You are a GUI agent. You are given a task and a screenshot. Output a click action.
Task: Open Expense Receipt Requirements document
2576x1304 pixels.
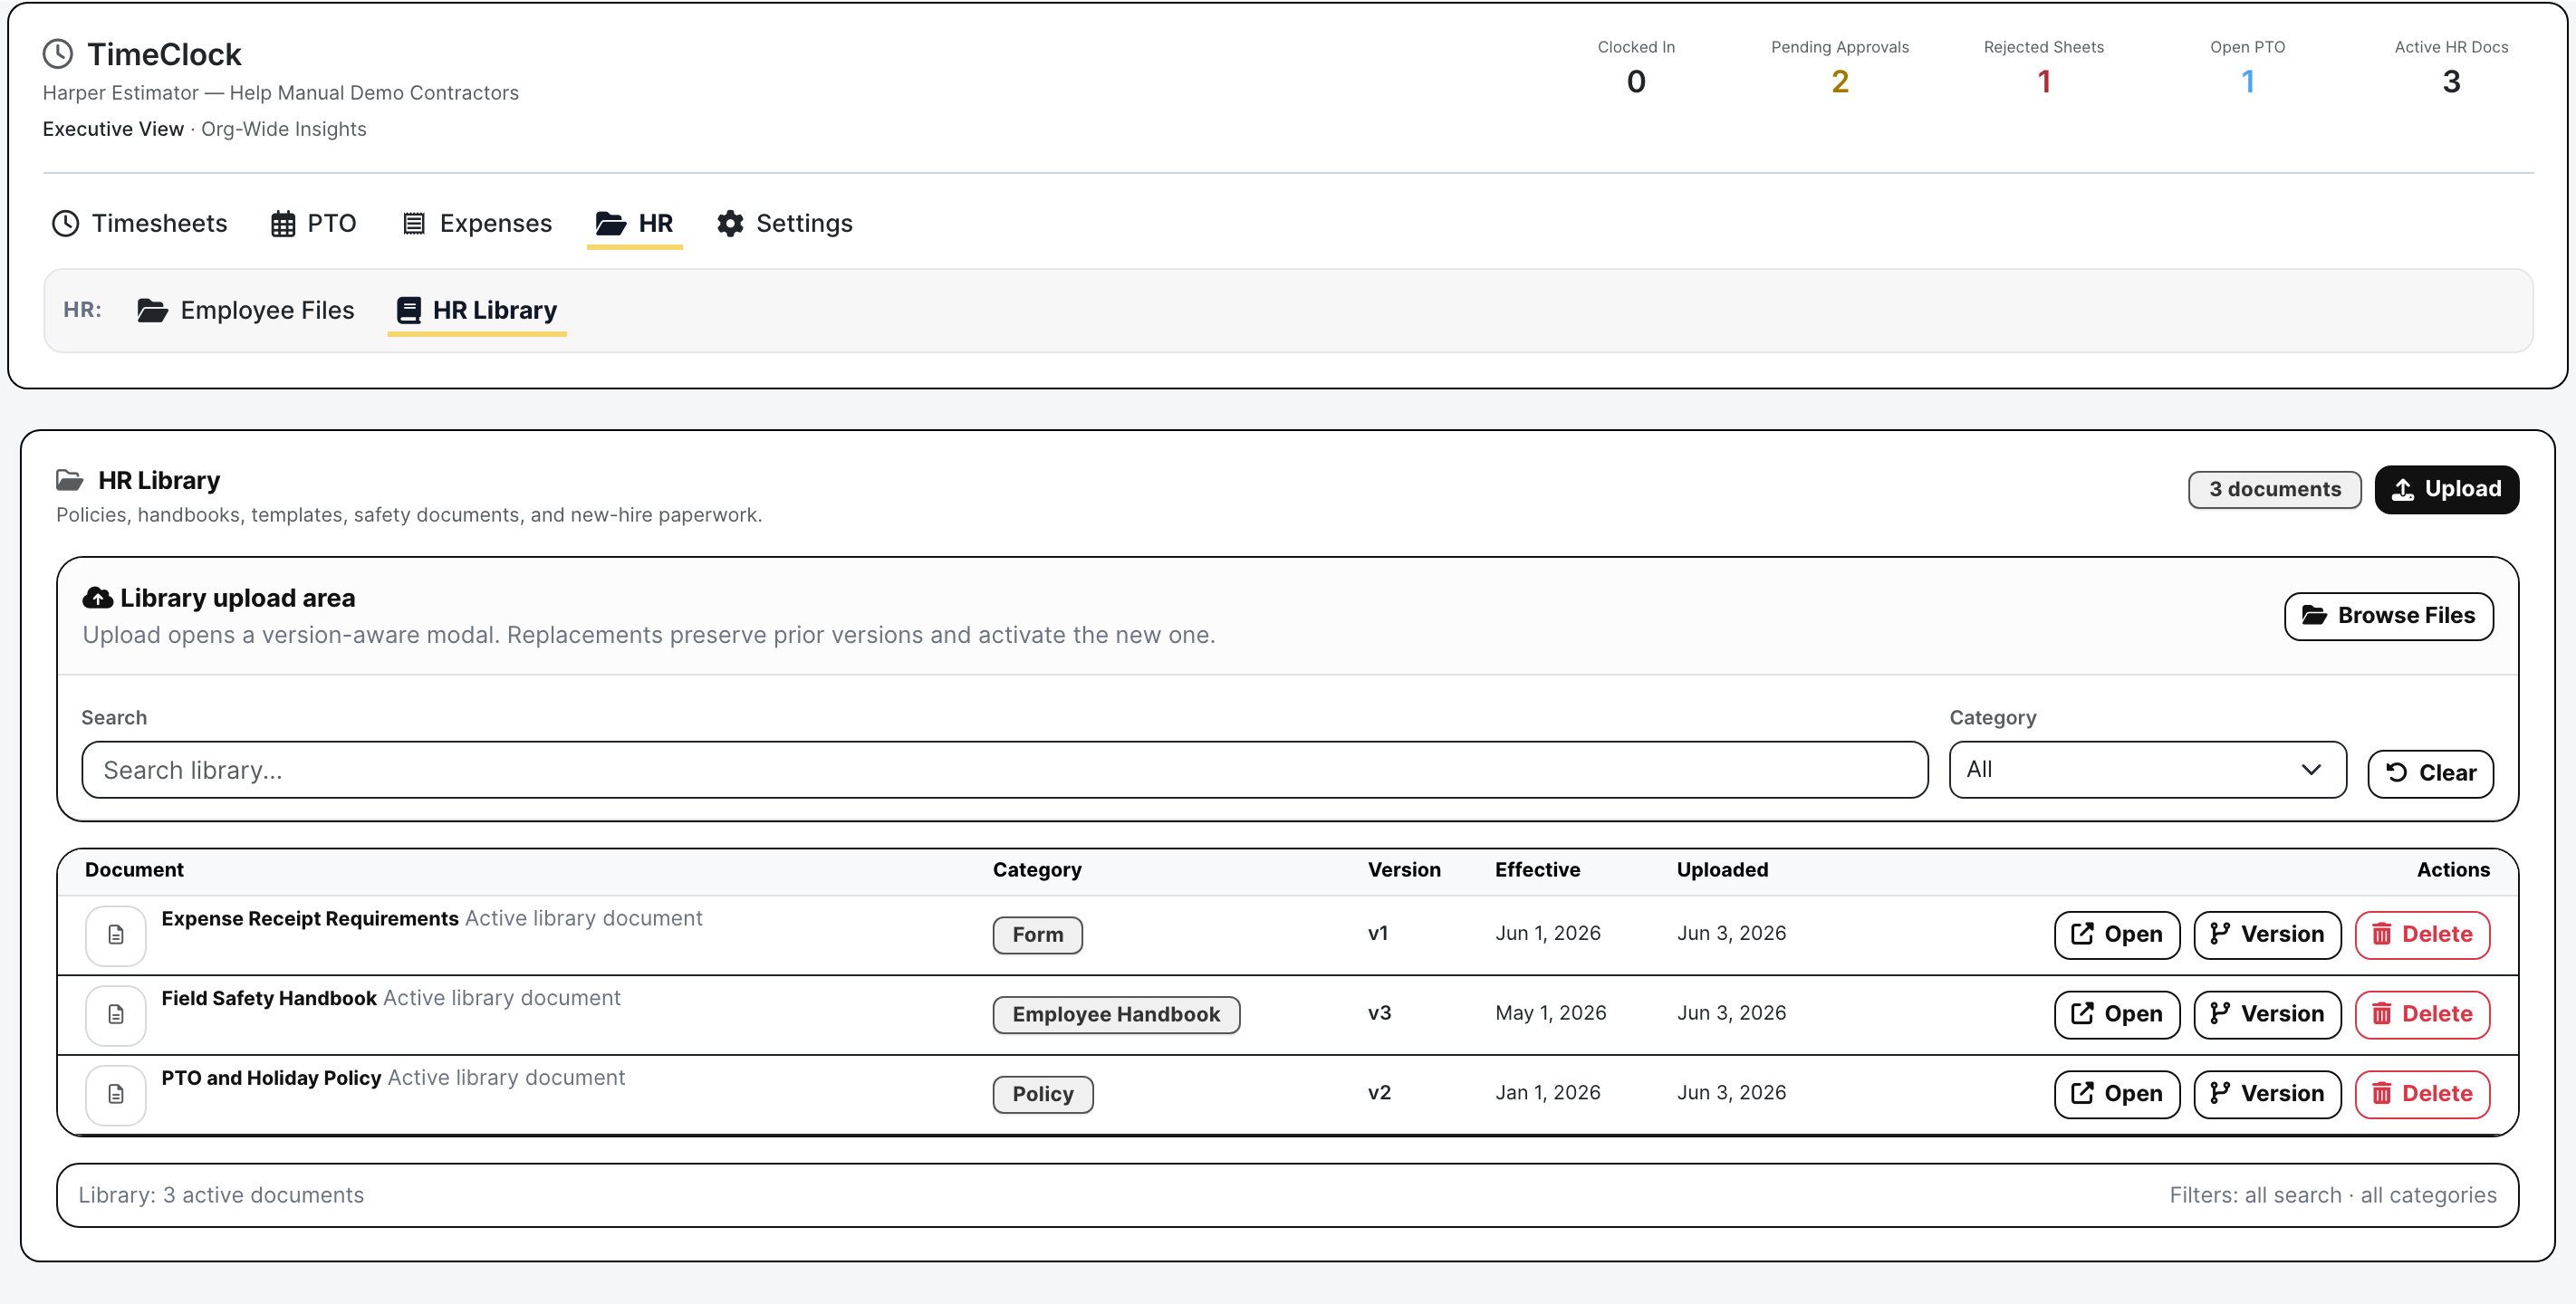click(x=2116, y=934)
